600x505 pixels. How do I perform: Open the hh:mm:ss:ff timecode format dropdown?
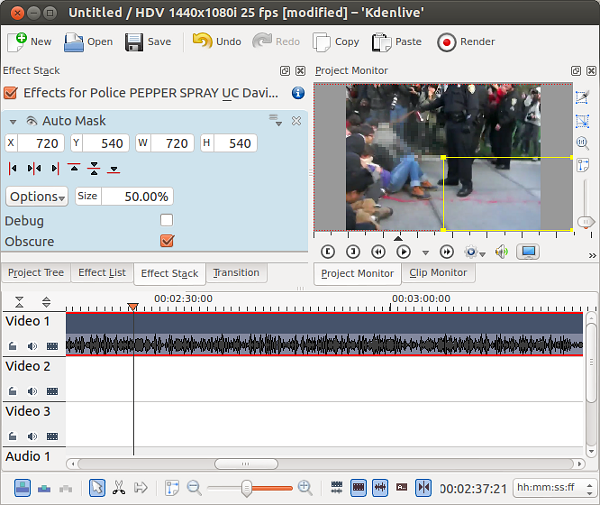[x=554, y=488]
